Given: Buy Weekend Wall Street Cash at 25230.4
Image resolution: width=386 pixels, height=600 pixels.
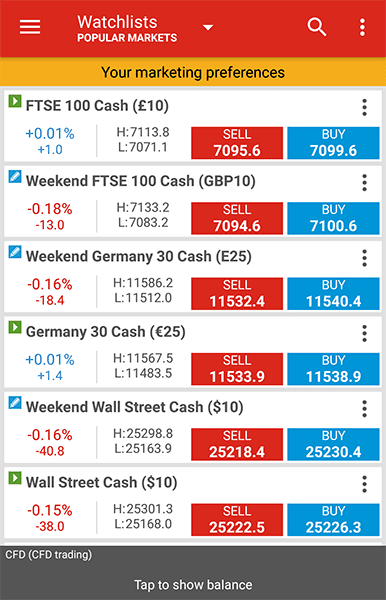Looking at the screenshot, I should coord(333,444).
